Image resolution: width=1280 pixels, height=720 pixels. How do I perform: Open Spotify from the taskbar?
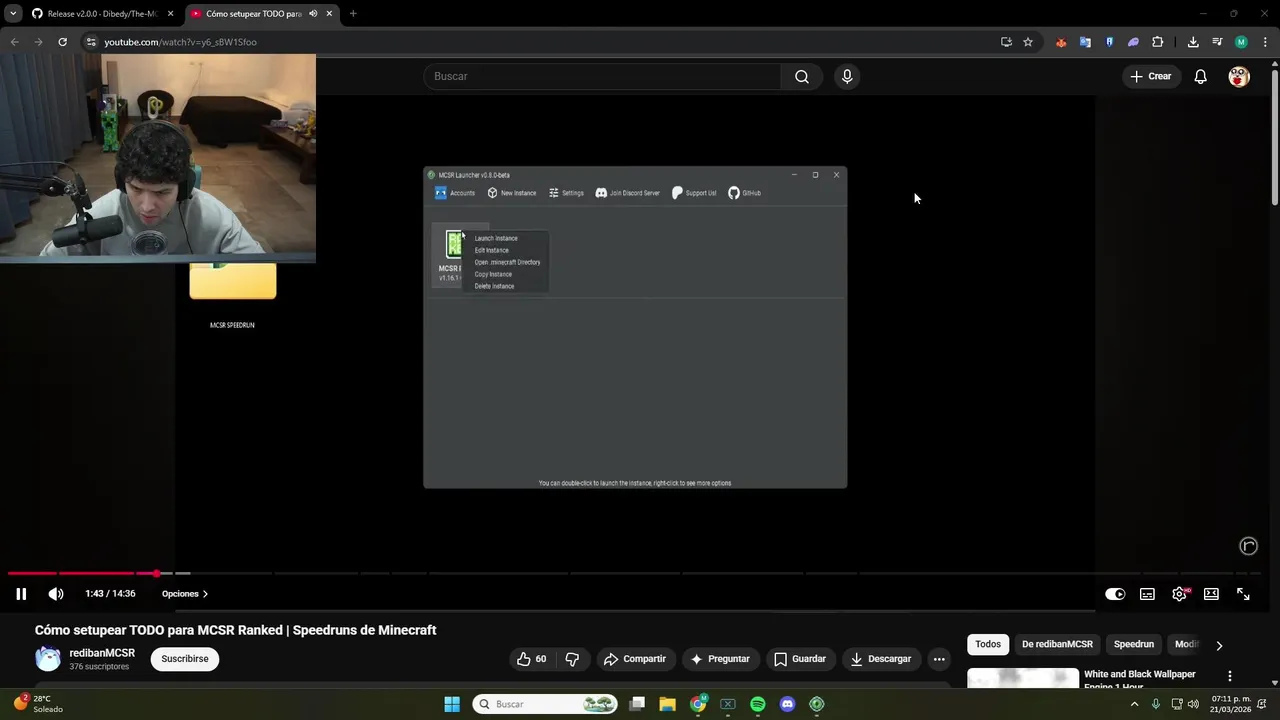[758, 705]
